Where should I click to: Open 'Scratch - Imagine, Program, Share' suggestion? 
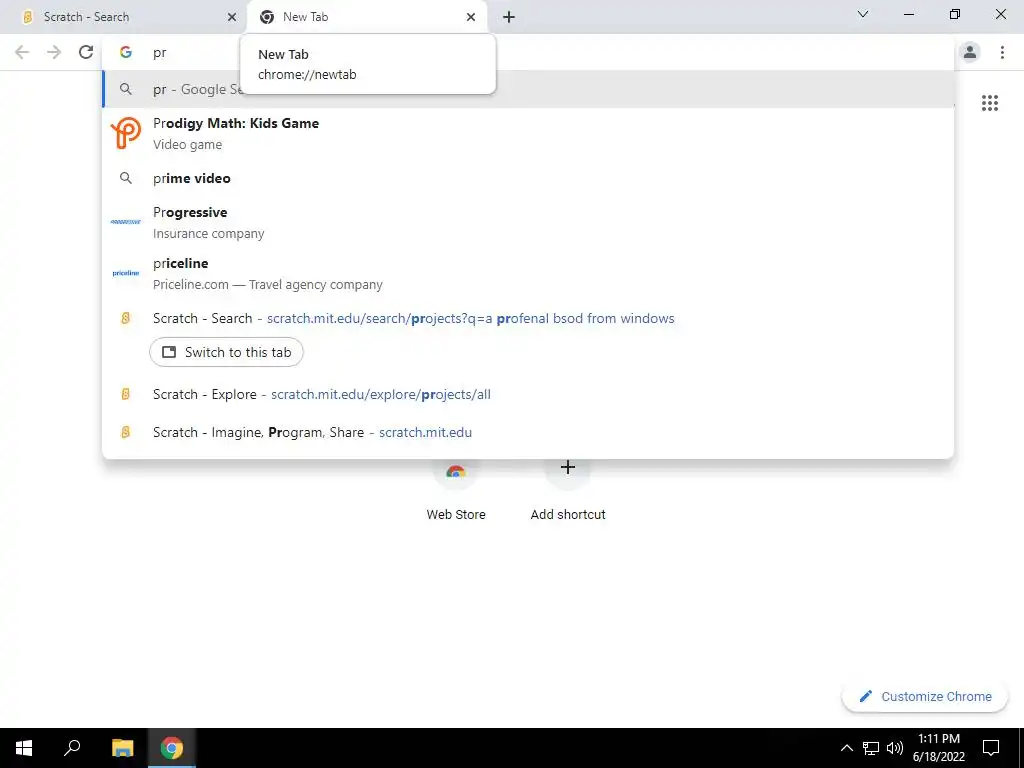528,432
